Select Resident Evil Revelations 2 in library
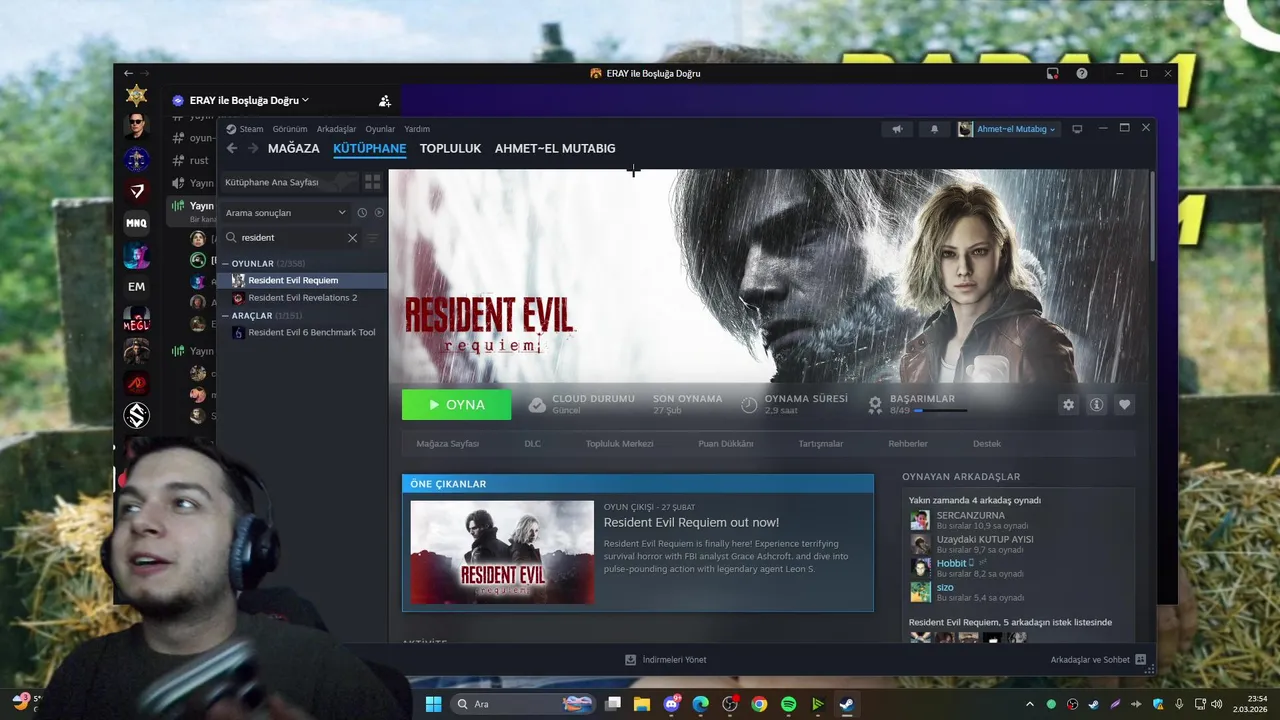The height and width of the screenshot is (720, 1280). click(303, 298)
